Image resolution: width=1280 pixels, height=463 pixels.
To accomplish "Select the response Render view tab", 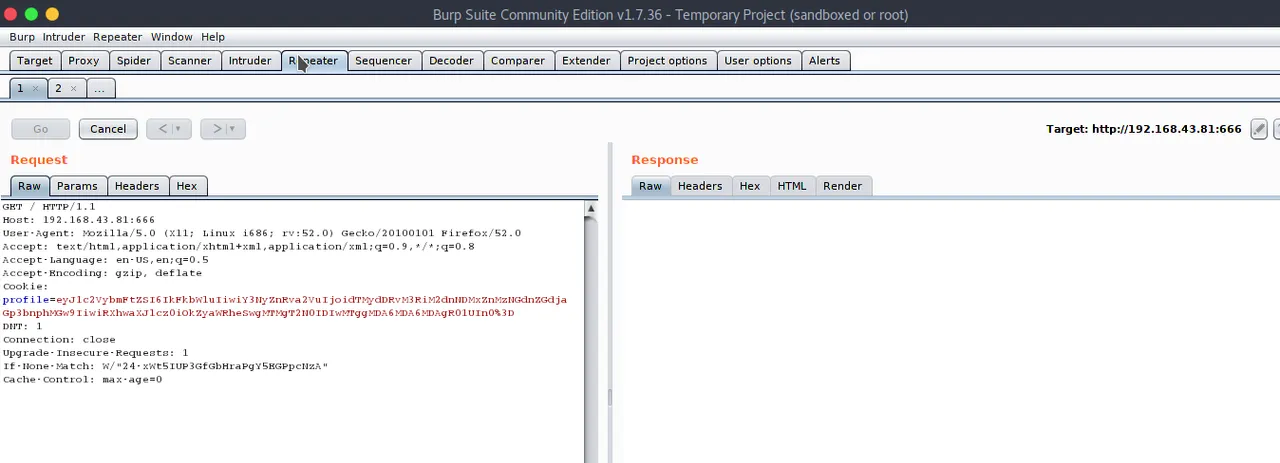I will (843, 186).
